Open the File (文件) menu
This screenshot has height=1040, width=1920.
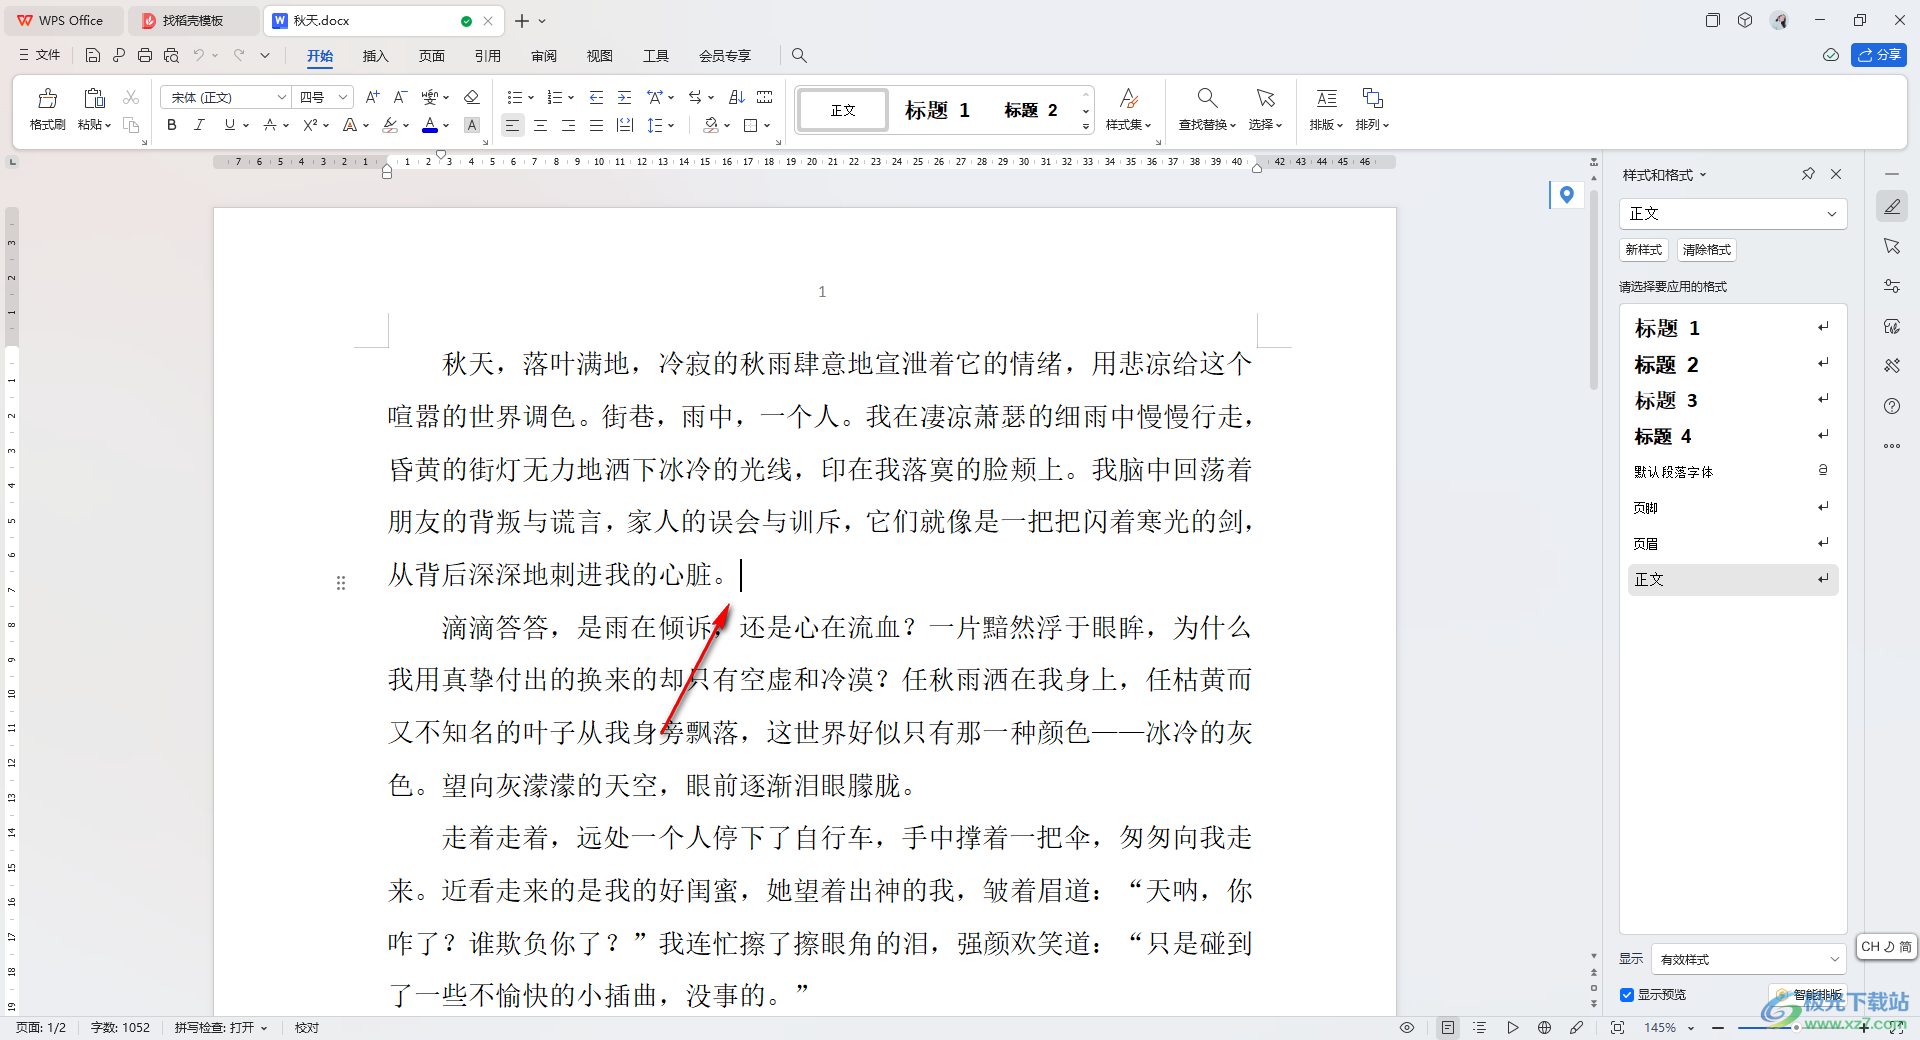[40, 55]
